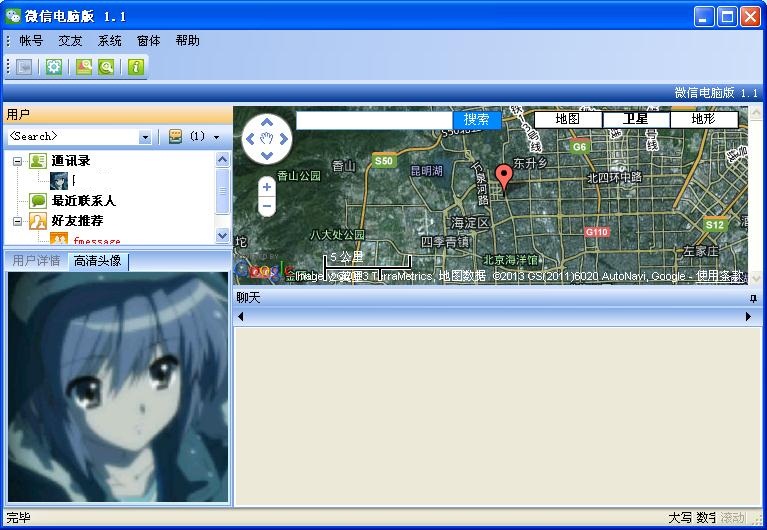Click the user tree scrollbar down arrow

(223, 235)
